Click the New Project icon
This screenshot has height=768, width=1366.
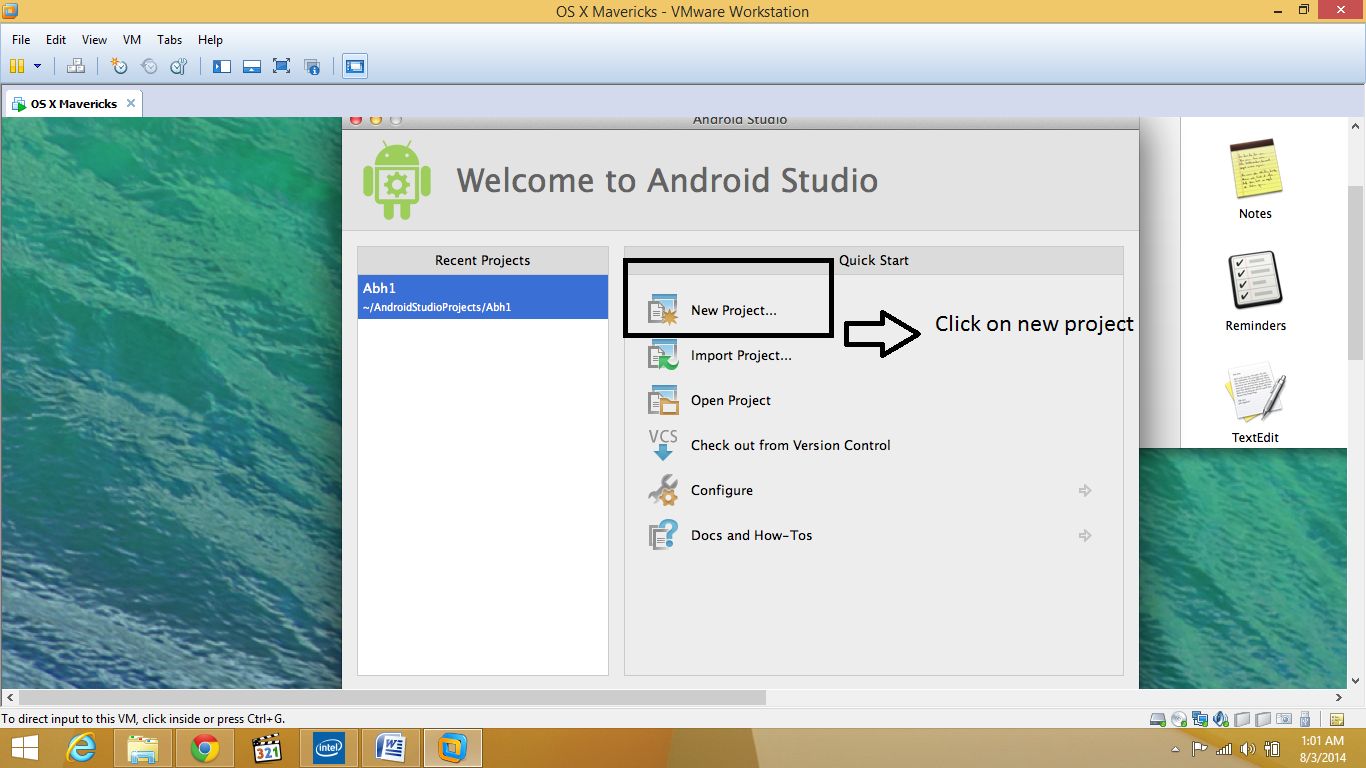tap(663, 310)
